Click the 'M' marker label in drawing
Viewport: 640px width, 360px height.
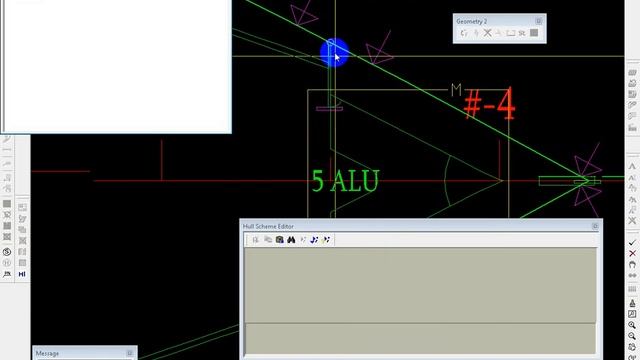click(456, 90)
